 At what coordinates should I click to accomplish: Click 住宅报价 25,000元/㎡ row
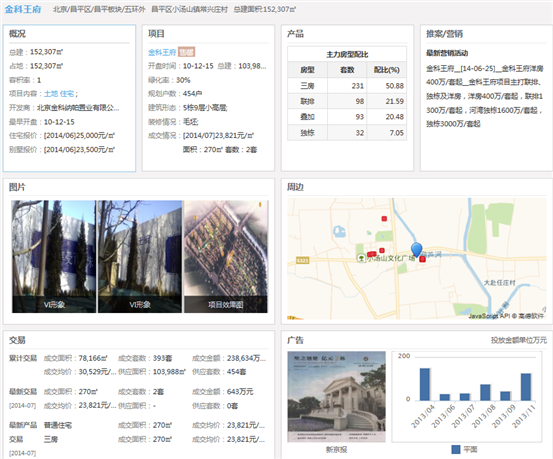point(62,136)
